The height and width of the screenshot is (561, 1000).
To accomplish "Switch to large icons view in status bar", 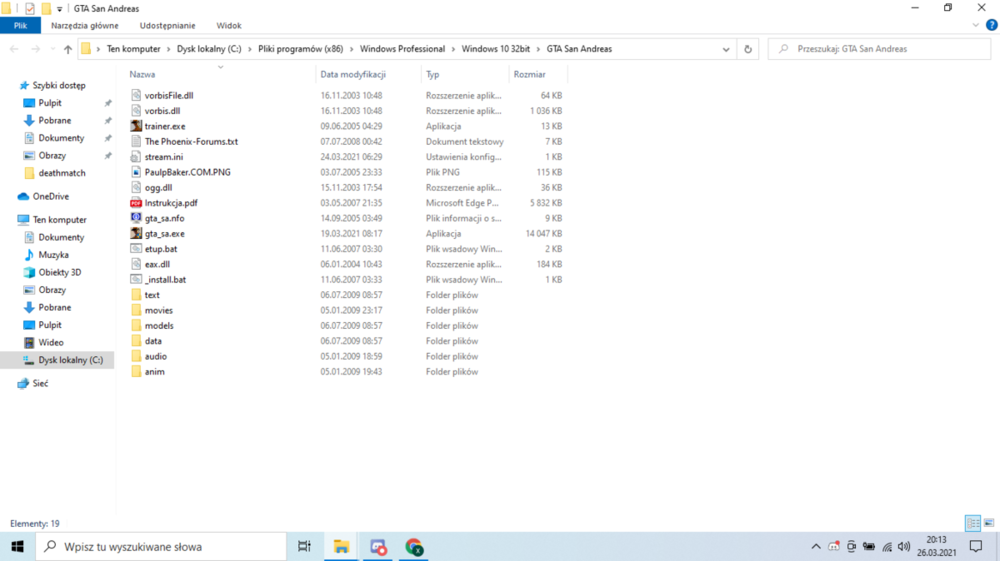I will [x=989, y=523].
